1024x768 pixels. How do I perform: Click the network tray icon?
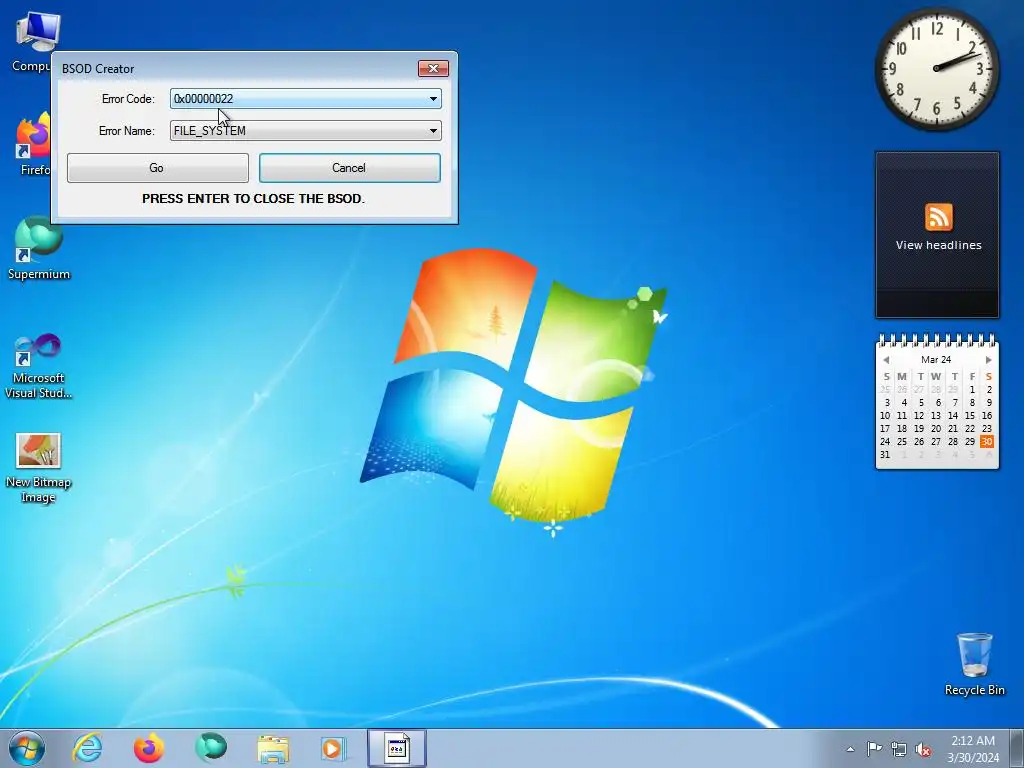899,750
